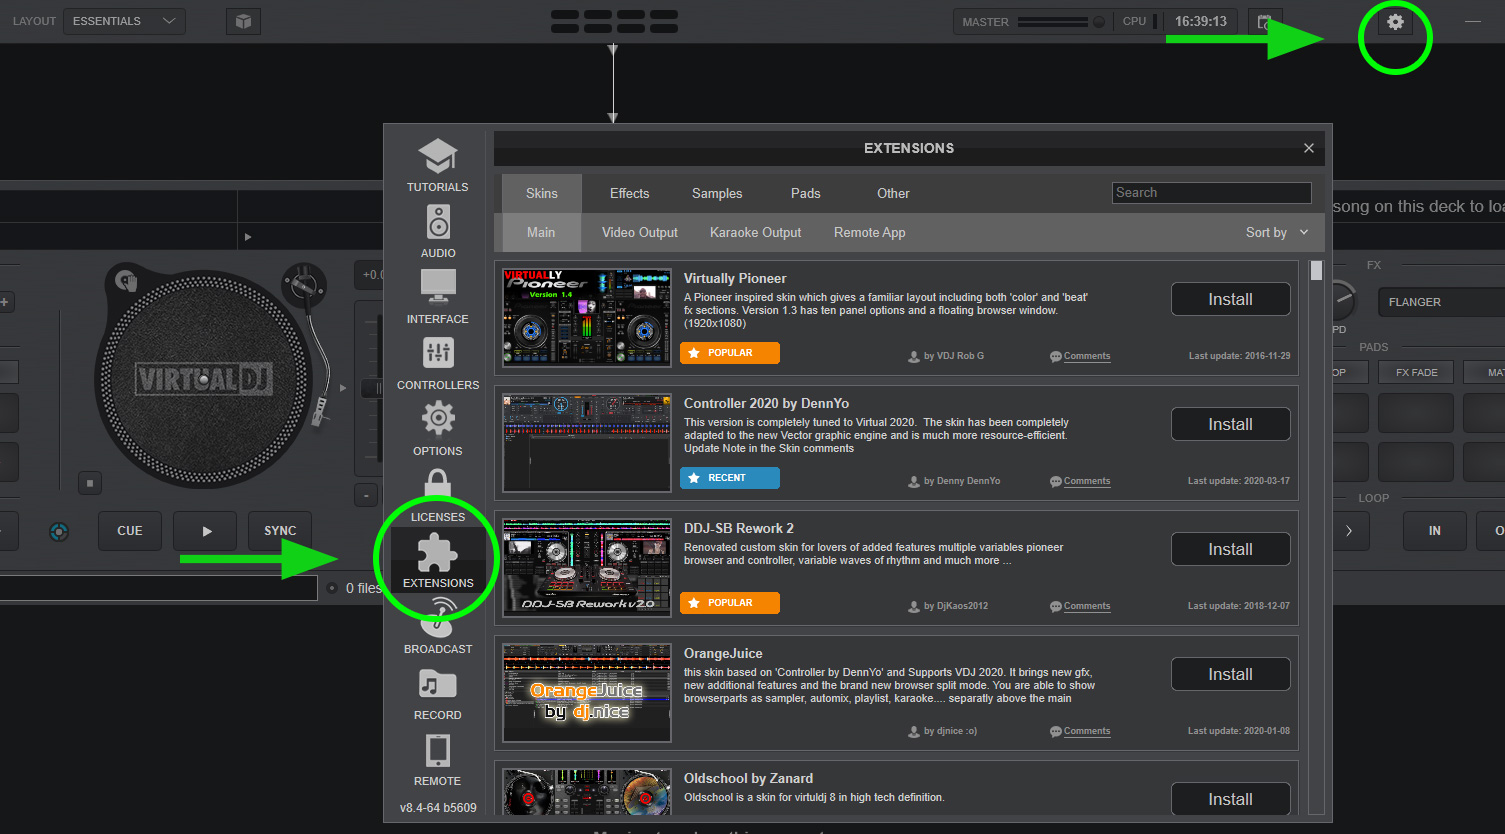Click the master volume slider
The height and width of the screenshot is (834, 1505).
(x=1052, y=21)
